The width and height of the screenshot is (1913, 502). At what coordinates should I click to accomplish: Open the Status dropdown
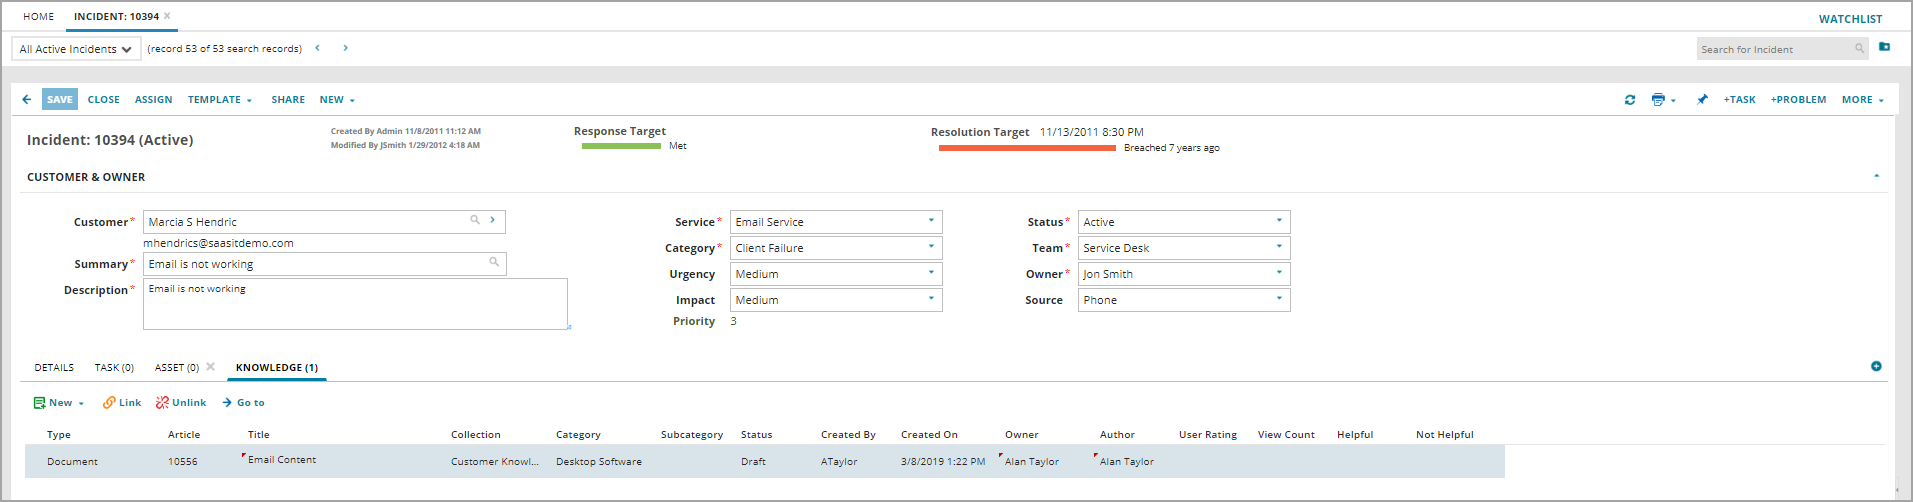(x=1279, y=221)
